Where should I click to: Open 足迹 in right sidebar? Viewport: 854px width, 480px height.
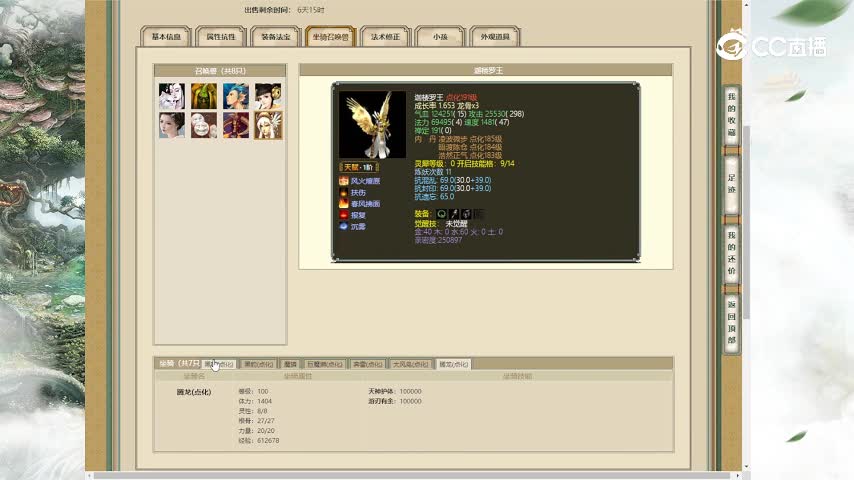pyautogui.click(x=731, y=184)
